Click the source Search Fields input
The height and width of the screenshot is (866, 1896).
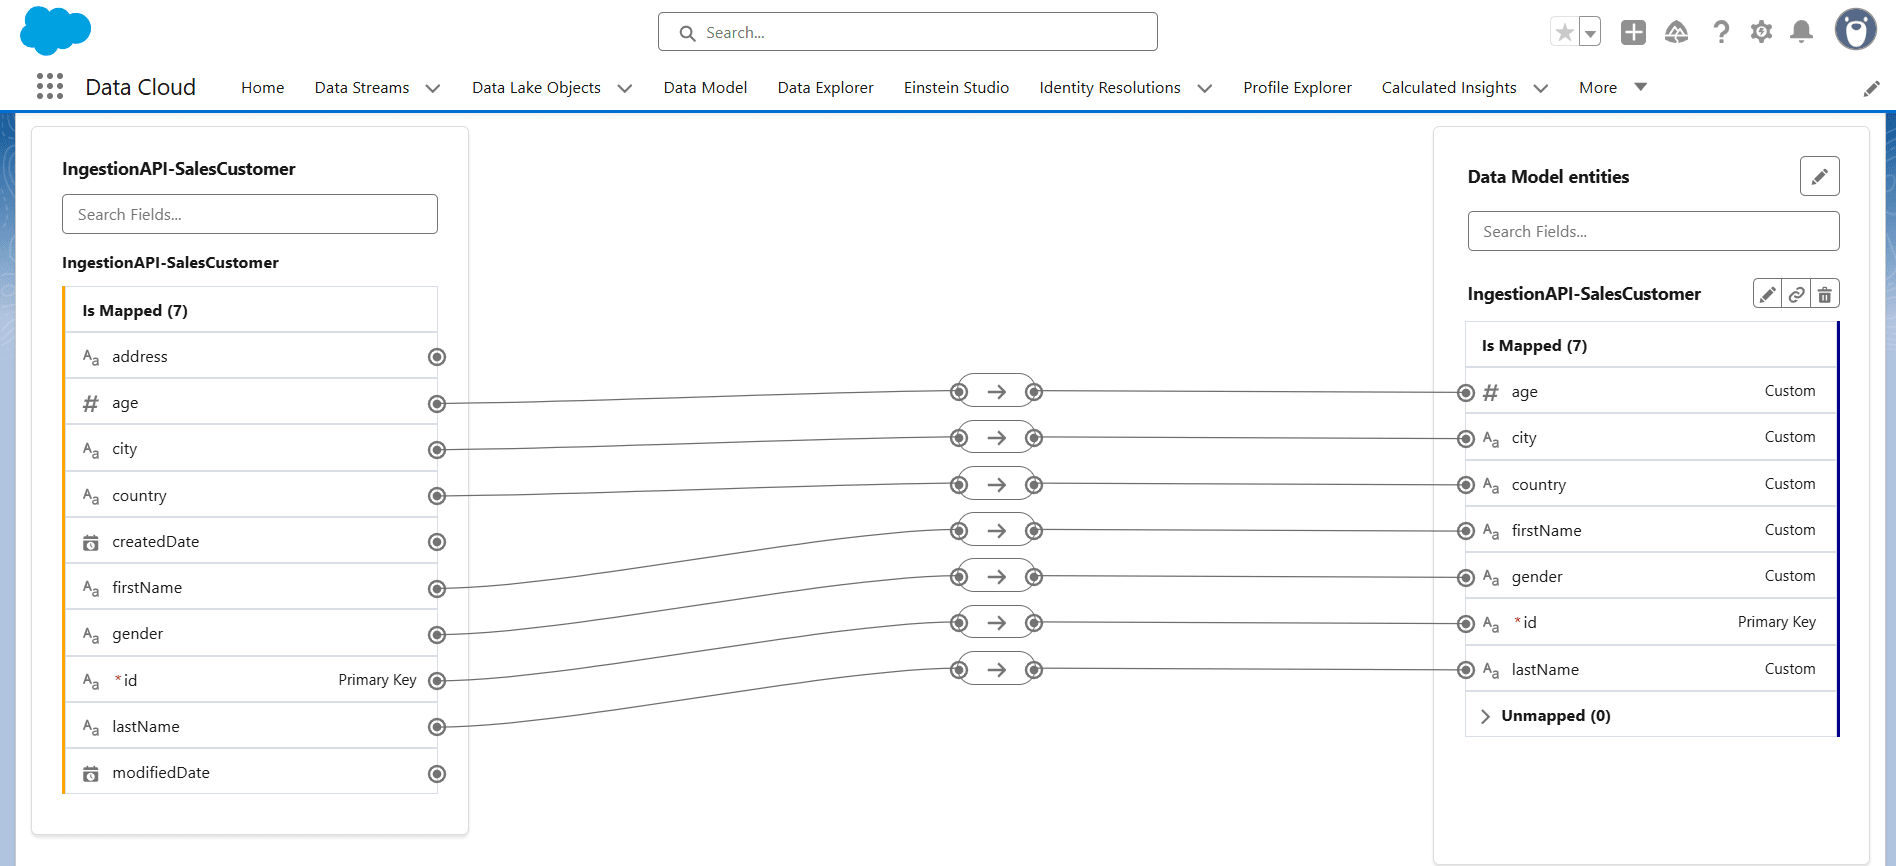(250, 214)
